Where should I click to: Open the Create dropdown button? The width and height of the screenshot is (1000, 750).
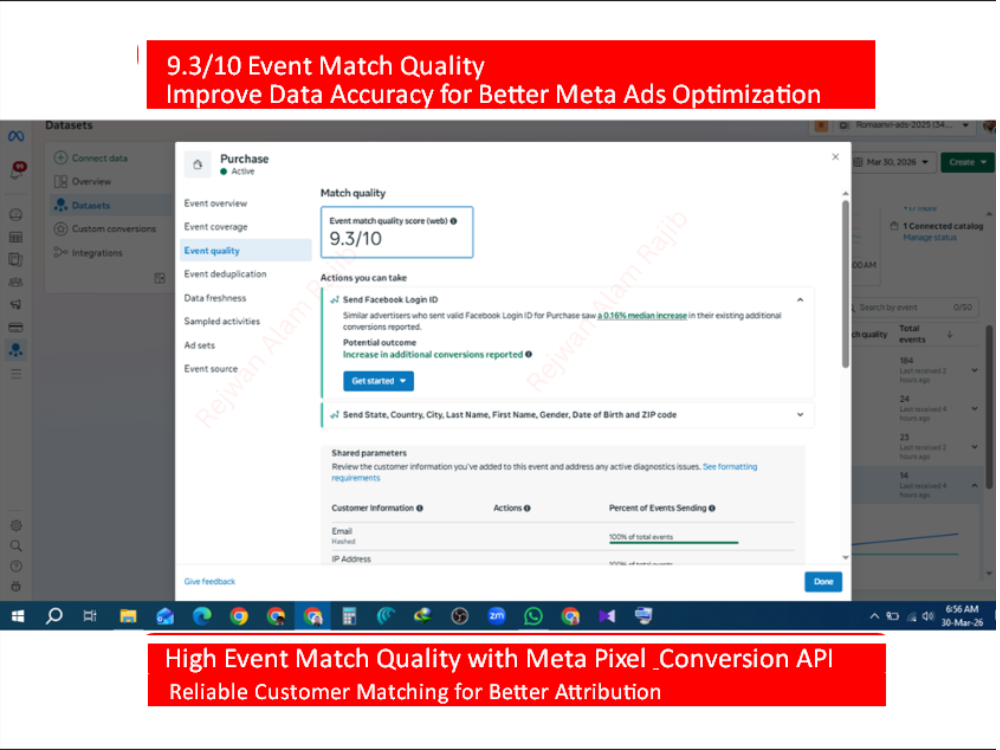click(x=967, y=162)
